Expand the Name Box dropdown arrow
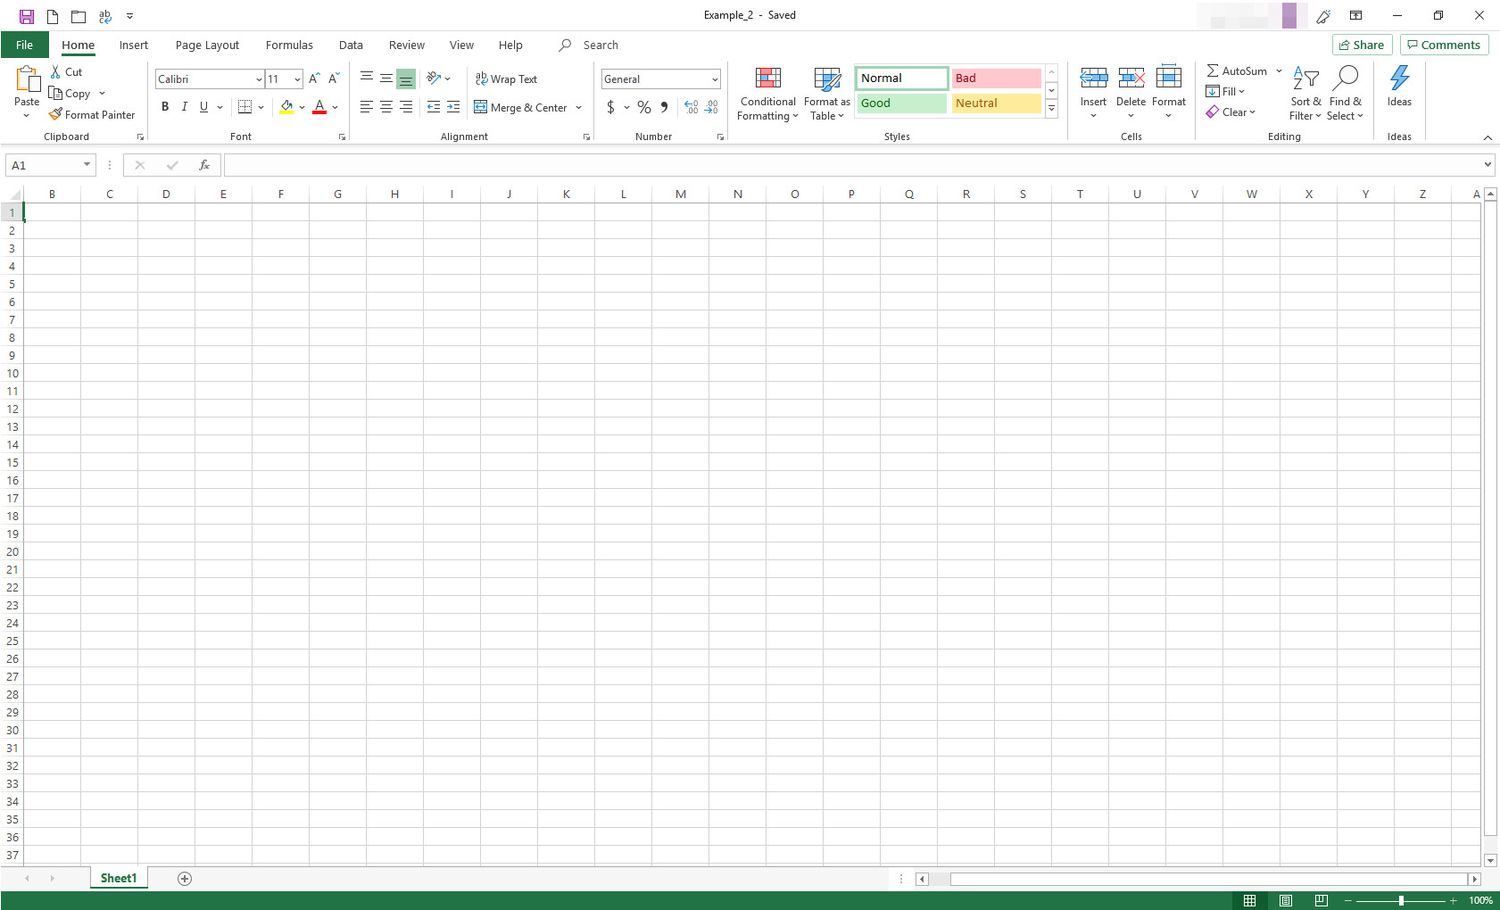Image resolution: width=1500 pixels, height=910 pixels. 87,165
